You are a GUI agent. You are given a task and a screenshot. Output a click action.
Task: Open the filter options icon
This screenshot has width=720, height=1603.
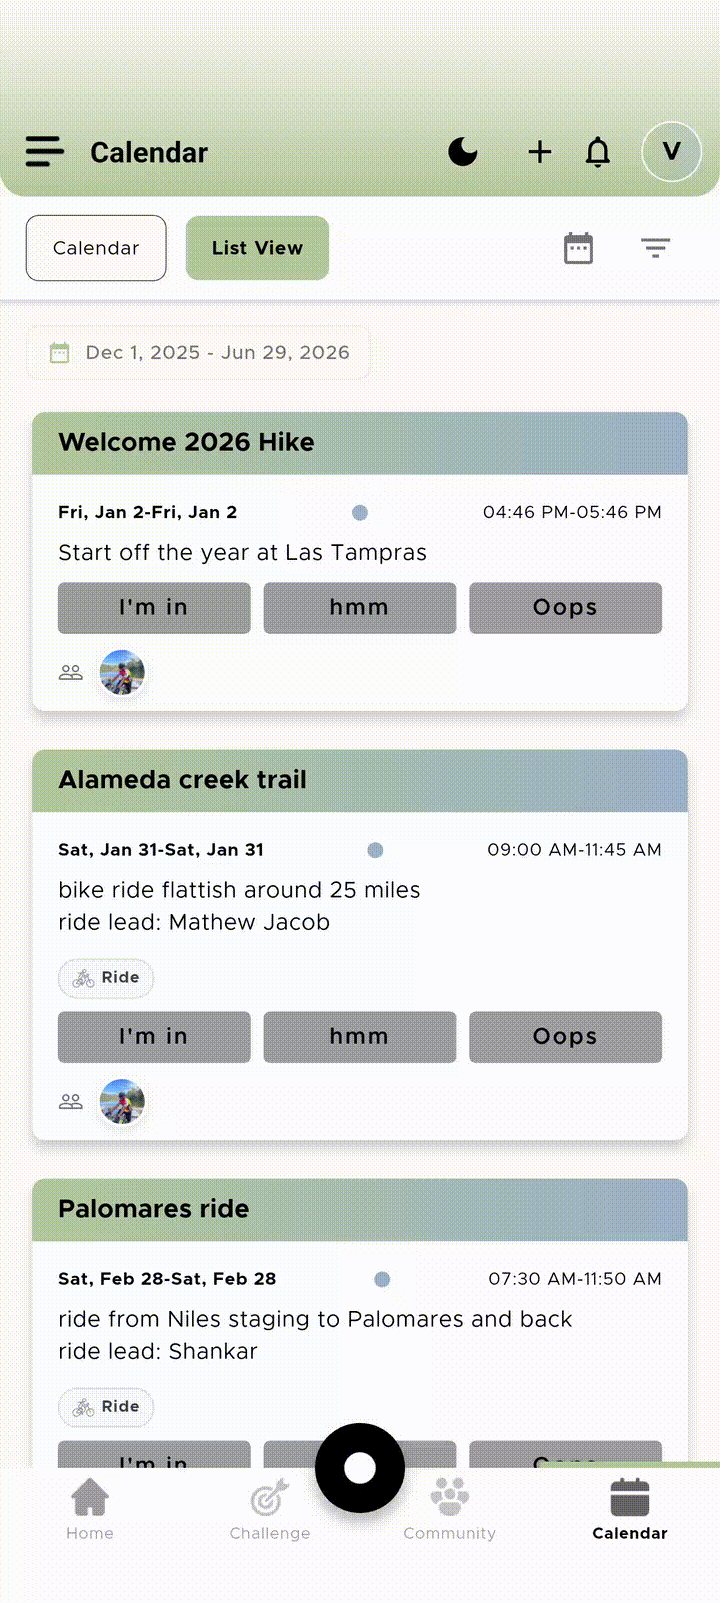pyautogui.click(x=656, y=248)
